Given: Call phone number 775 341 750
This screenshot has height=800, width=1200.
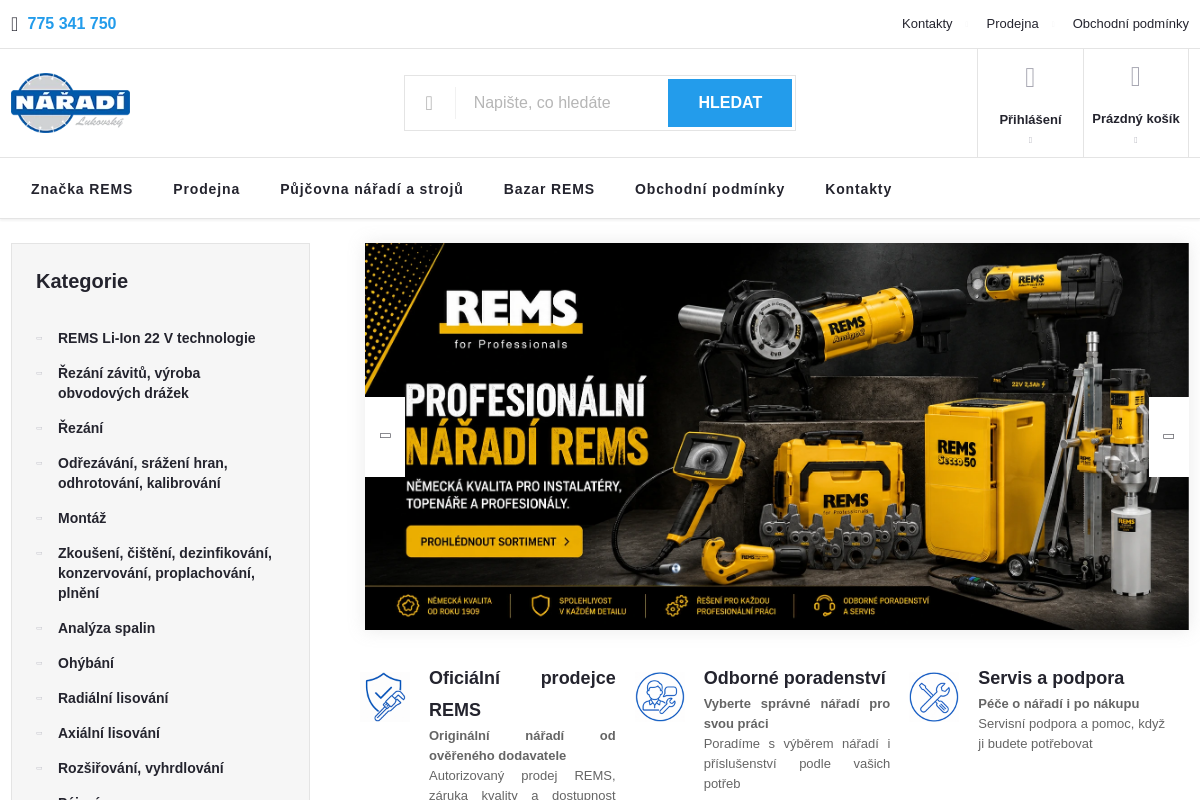Looking at the screenshot, I should 72,24.
